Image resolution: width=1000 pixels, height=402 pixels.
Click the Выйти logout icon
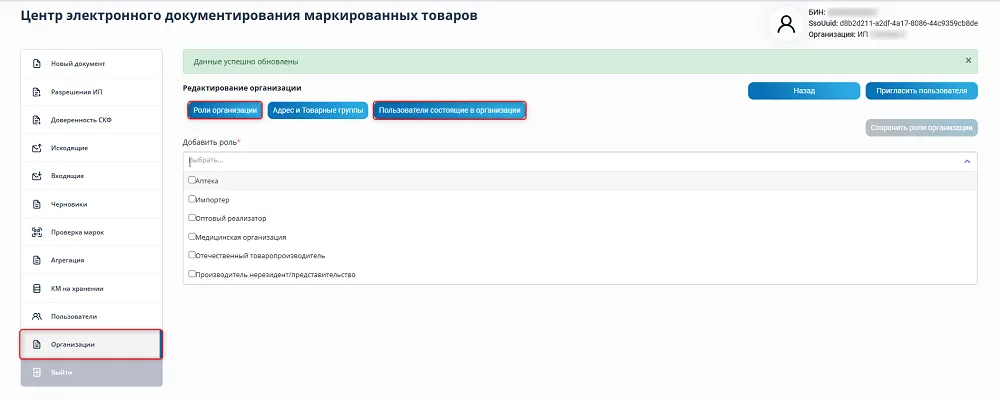36,372
